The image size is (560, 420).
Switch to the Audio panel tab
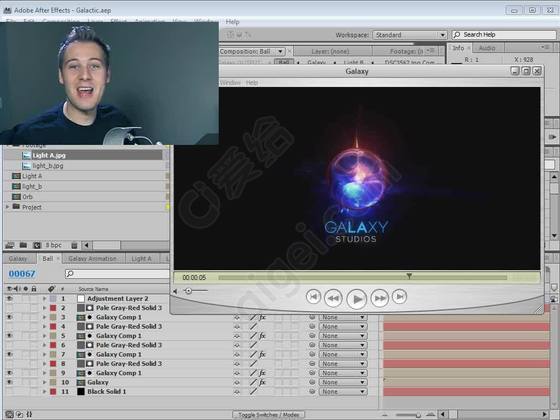coord(487,48)
